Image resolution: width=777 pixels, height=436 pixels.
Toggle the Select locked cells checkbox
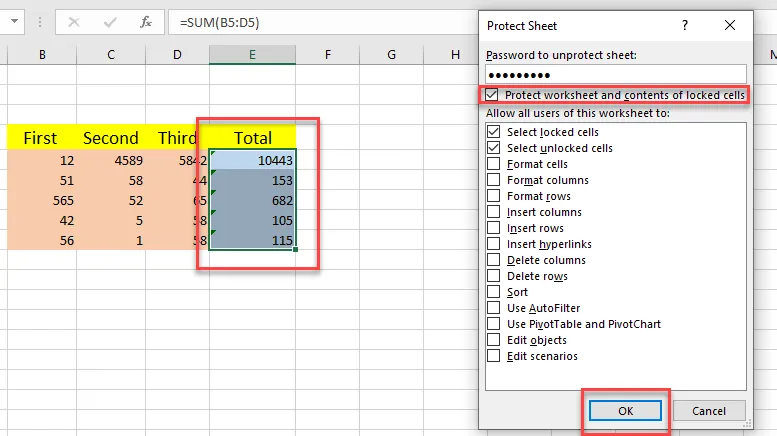click(x=493, y=132)
